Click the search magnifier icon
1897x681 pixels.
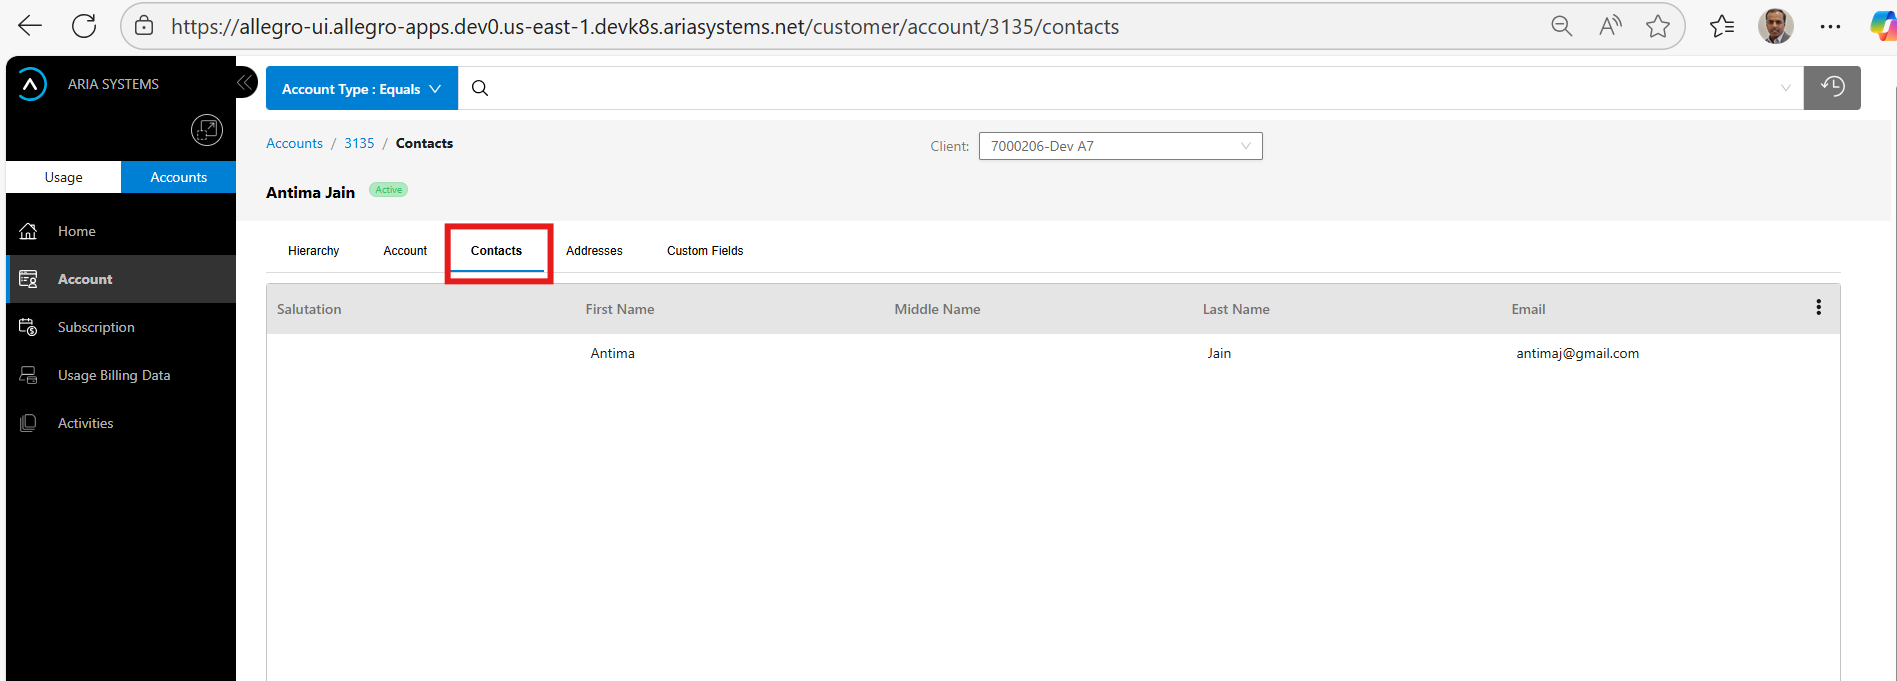(480, 88)
